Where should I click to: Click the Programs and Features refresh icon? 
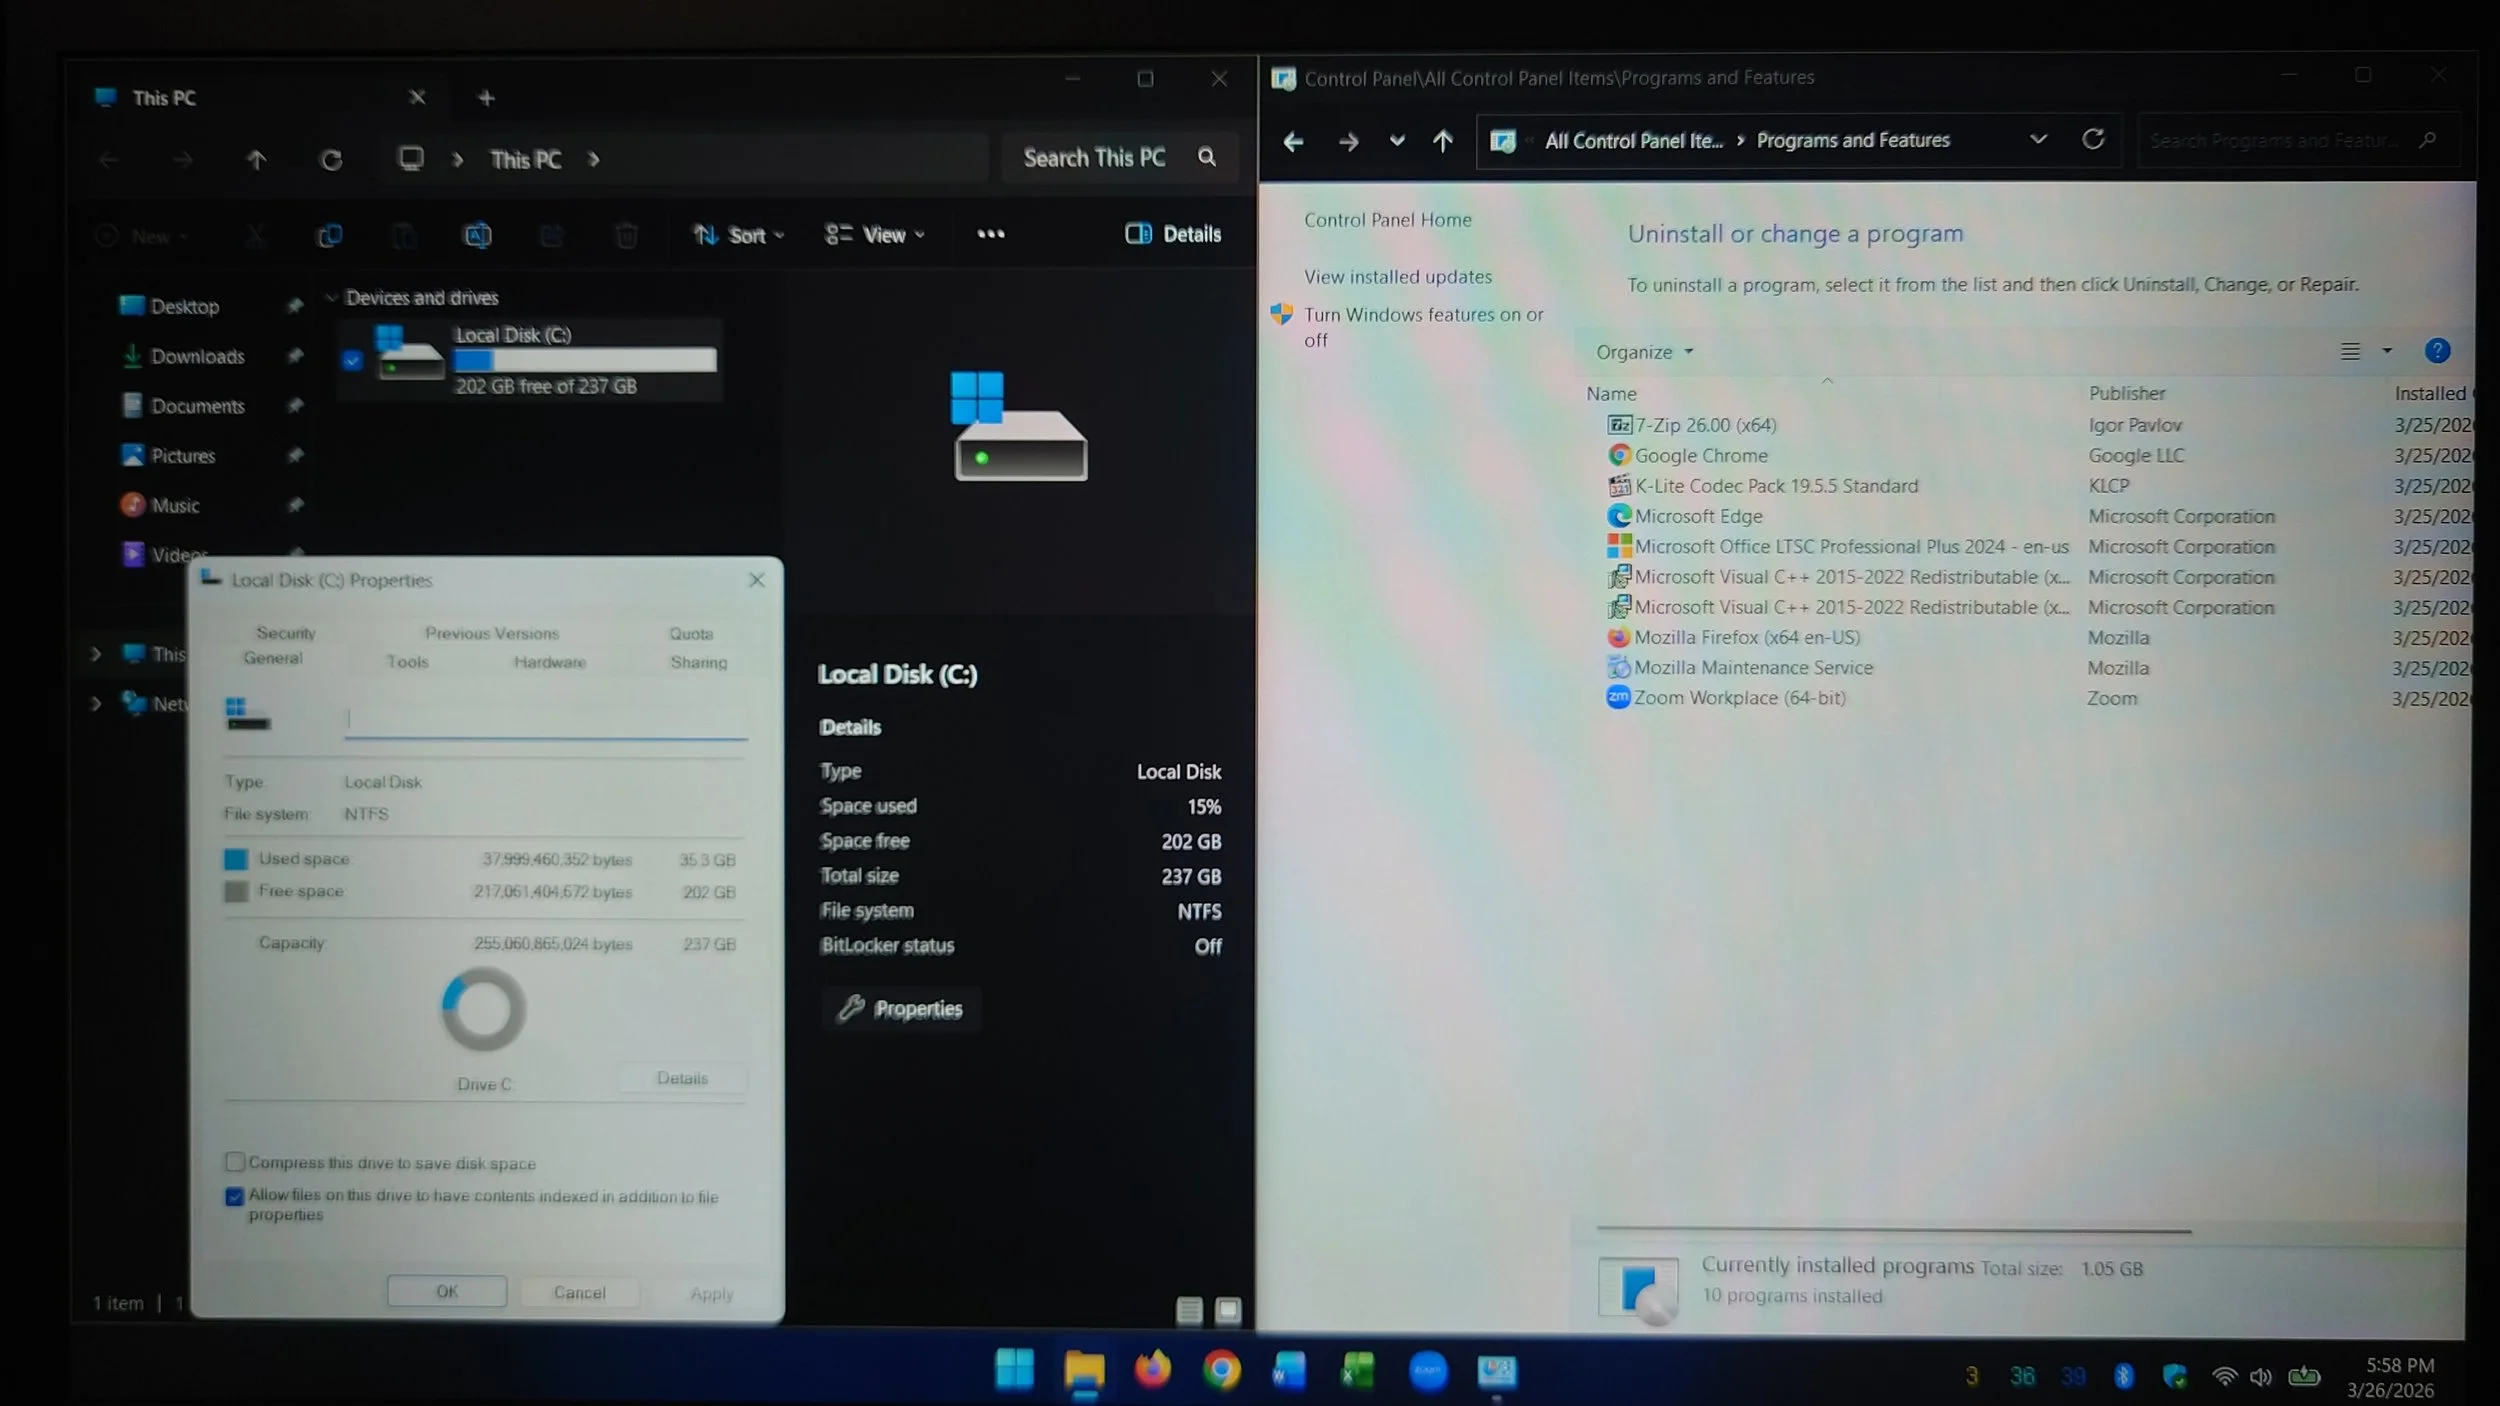click(2093, 140)
